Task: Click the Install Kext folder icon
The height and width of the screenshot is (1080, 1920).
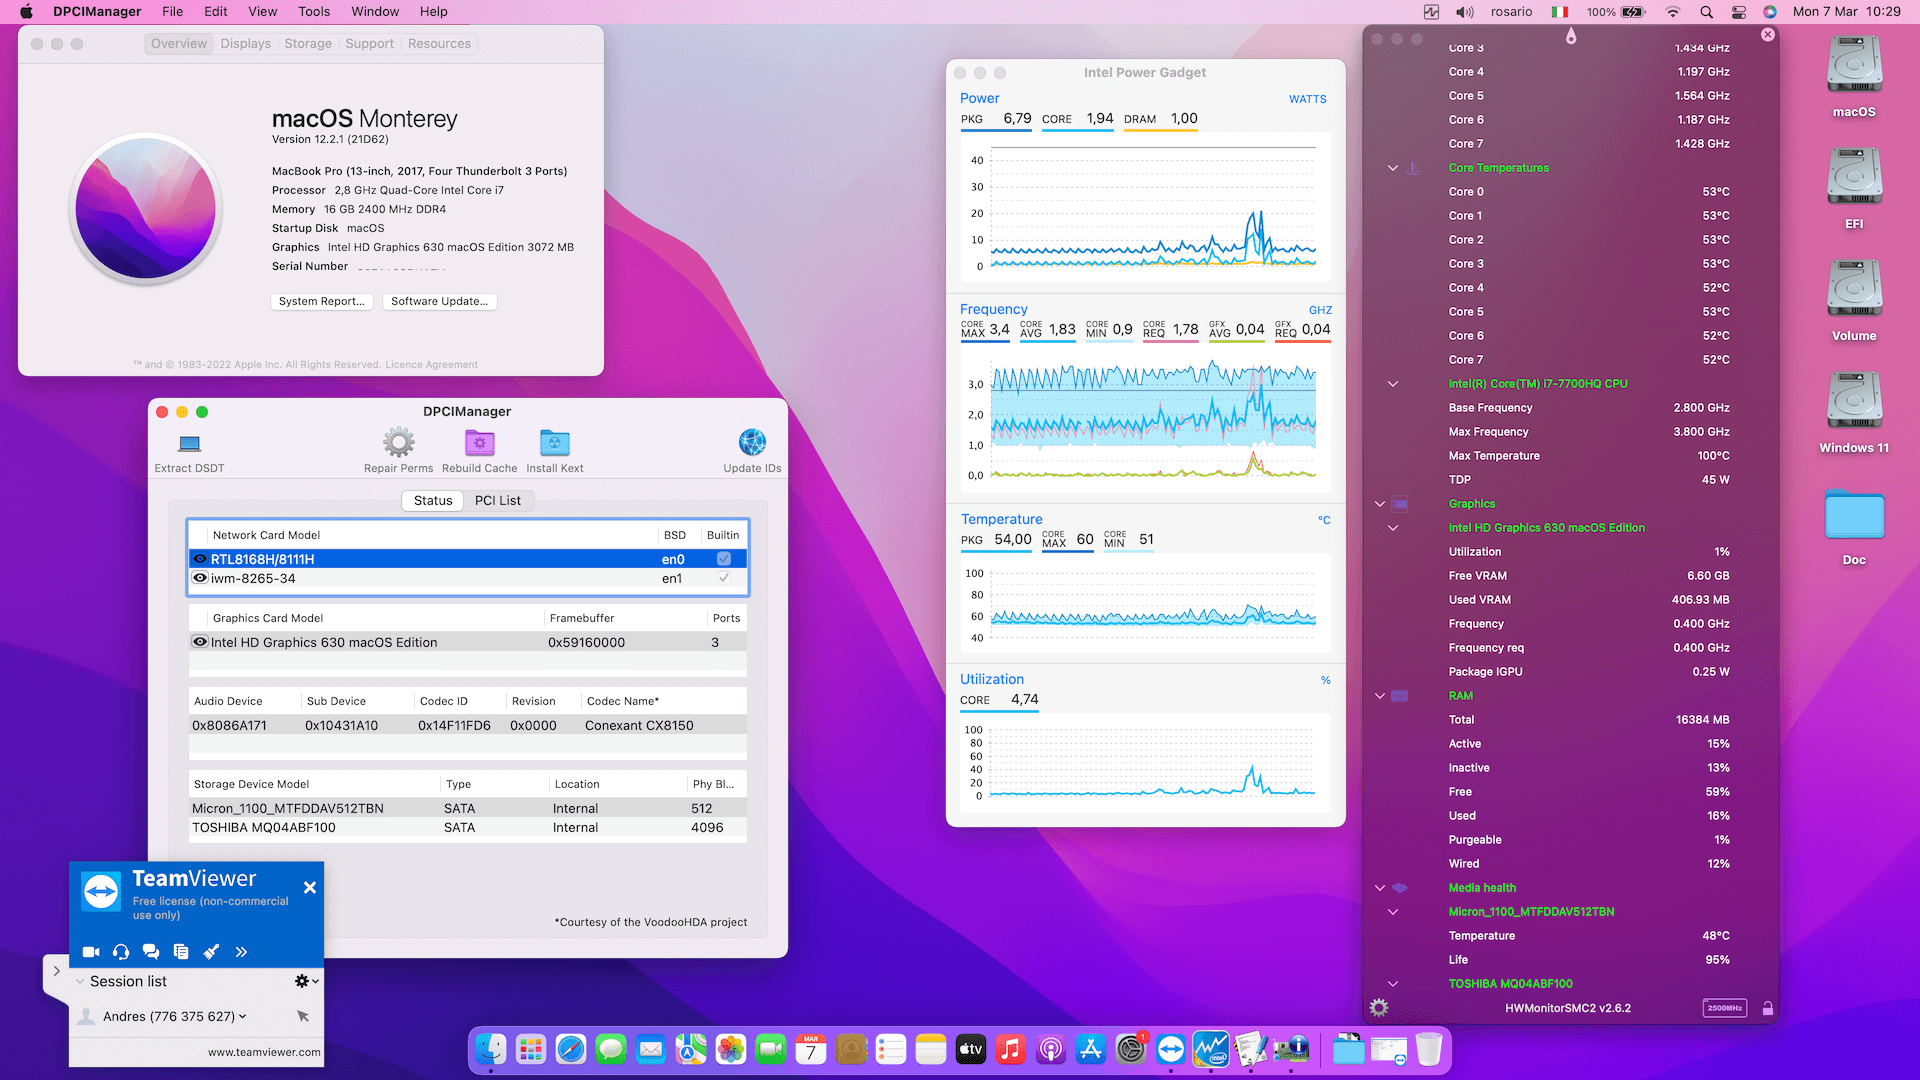Action: pyautogui.click(x=554, y=443)
